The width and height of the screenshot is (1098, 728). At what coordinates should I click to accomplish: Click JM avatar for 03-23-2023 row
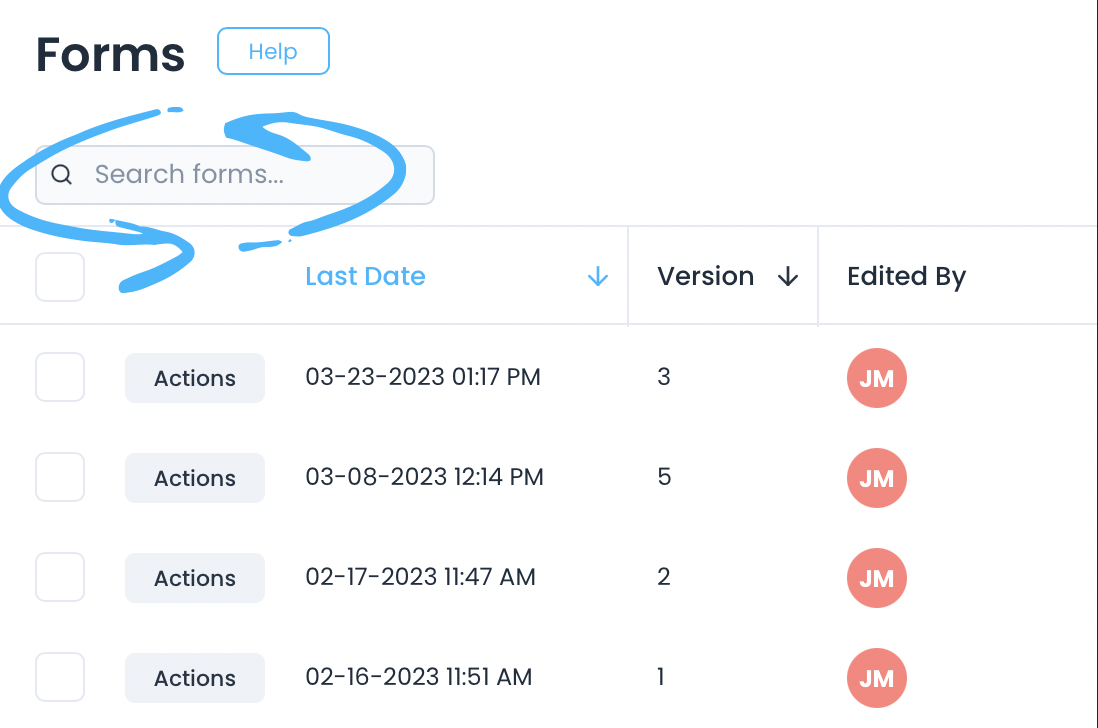876,378
